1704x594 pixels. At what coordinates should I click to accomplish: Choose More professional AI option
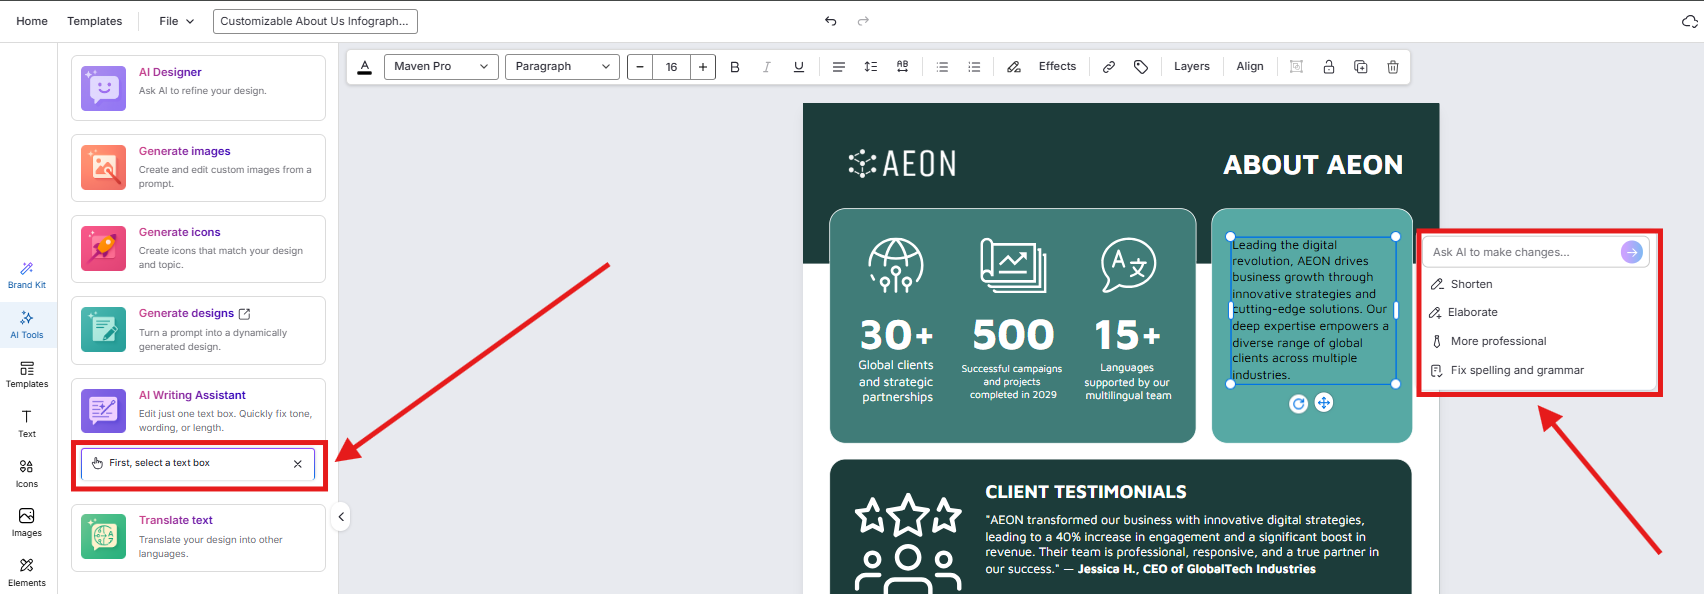1498,341
